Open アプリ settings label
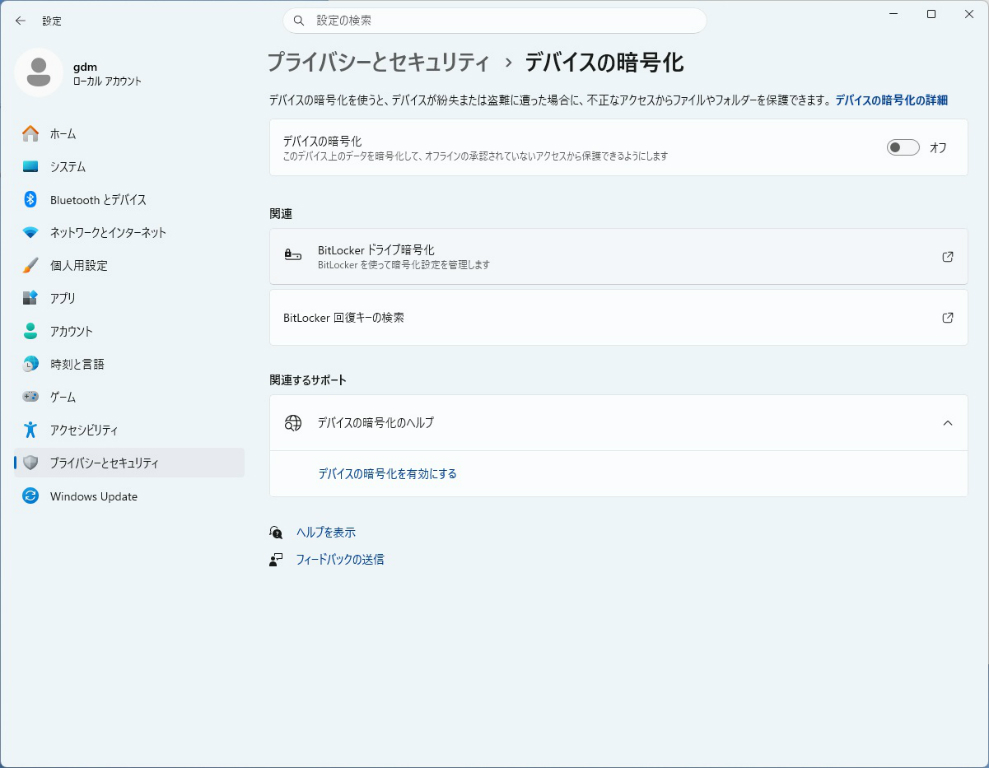Viewport: 989px width, 768px height. 62,298
